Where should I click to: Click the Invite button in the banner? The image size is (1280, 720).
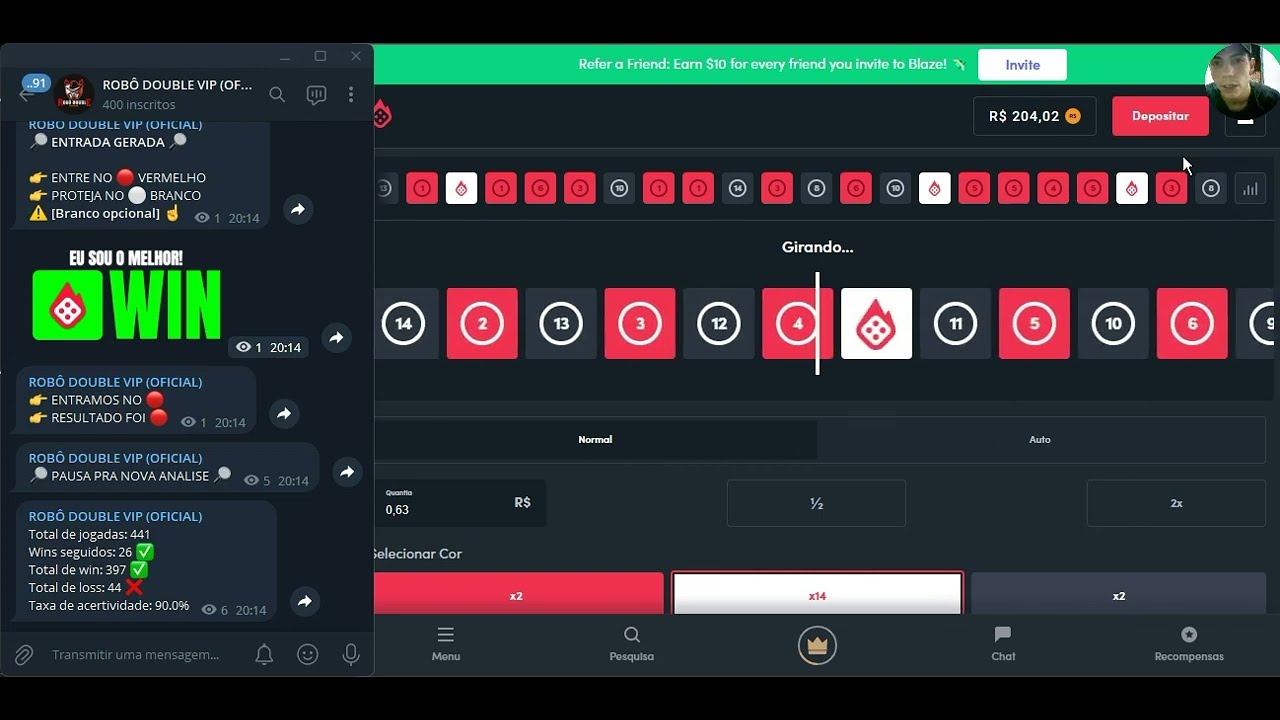pos(1022,65)
